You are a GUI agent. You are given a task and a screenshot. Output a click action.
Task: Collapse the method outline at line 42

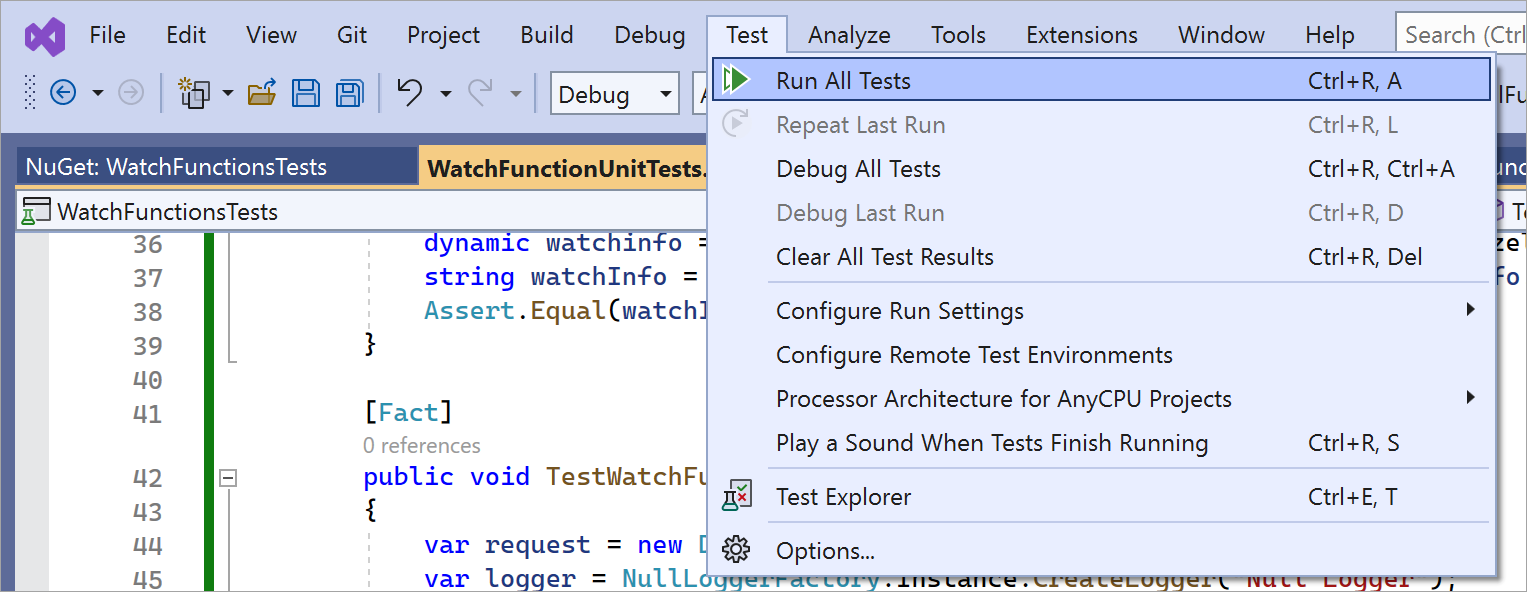228,478
